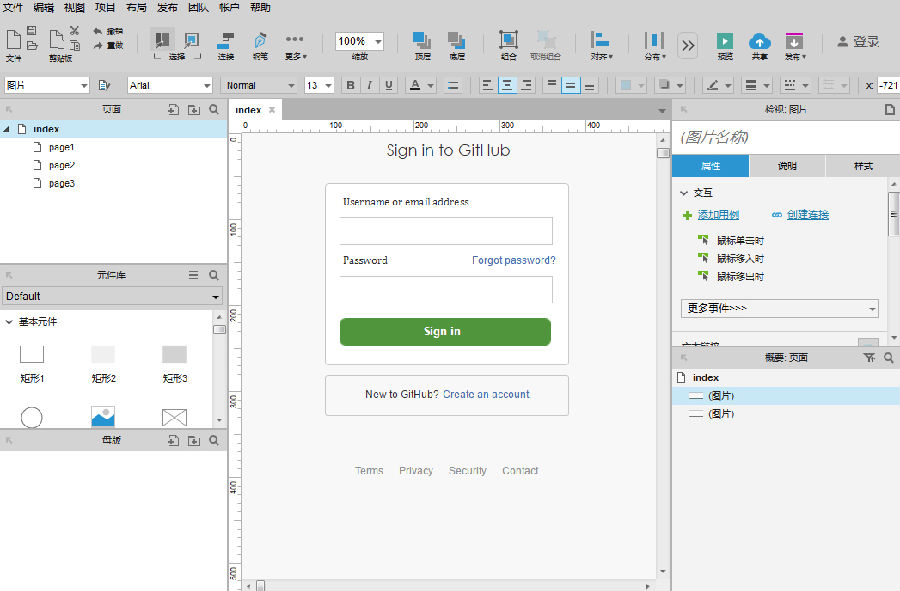Toggle italic I formatting
Viewport: 900px width, 591px height.
click(369, 85)
